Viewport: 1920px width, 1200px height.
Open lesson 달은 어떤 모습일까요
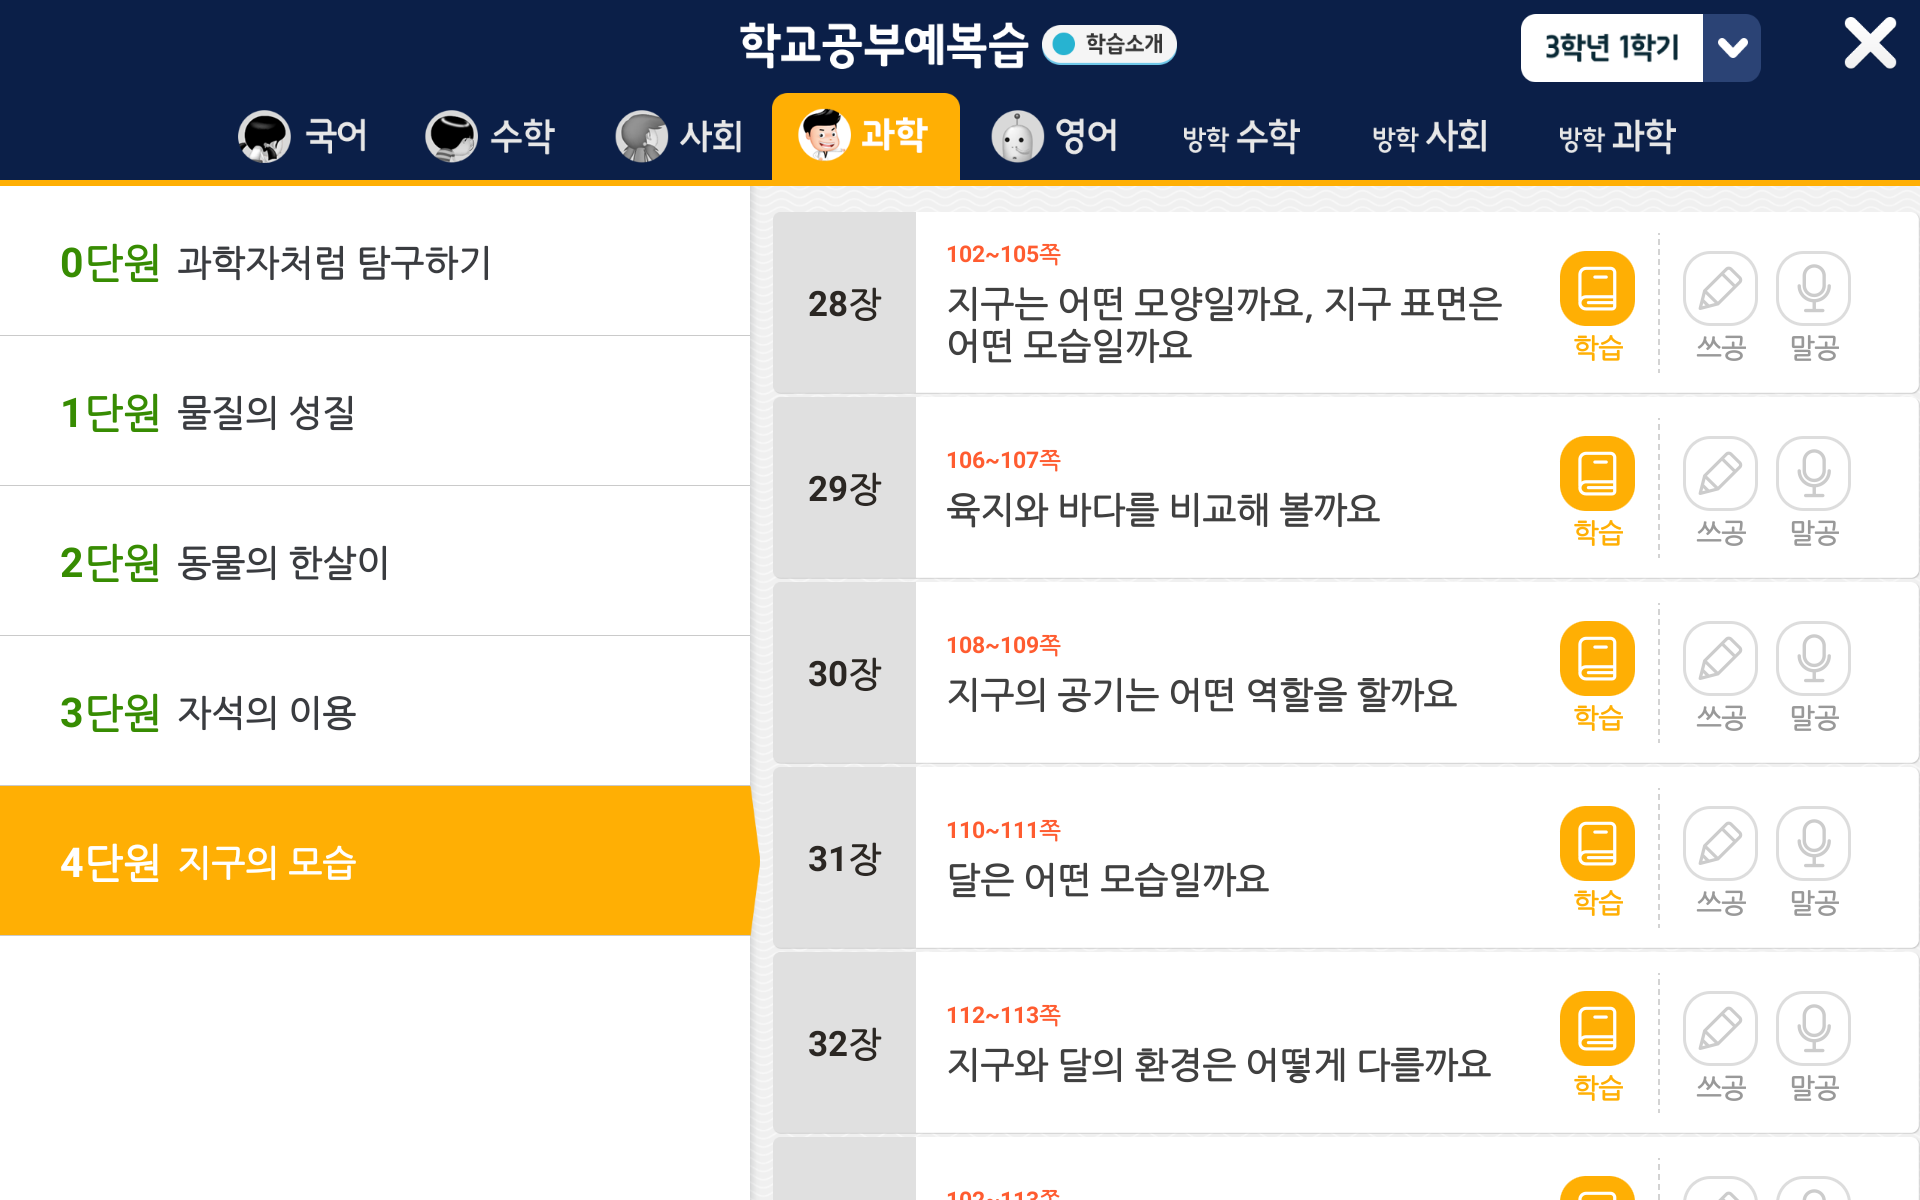pyautogui.click(x=1108, y=880)
